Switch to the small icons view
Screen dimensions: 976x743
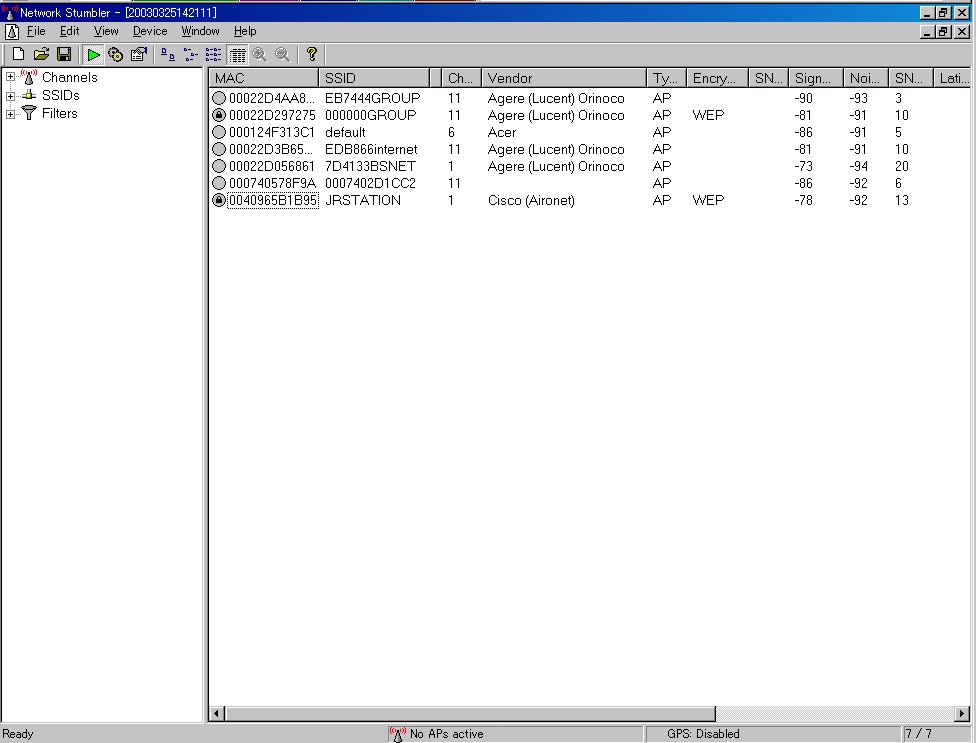[x=191, y=55]
